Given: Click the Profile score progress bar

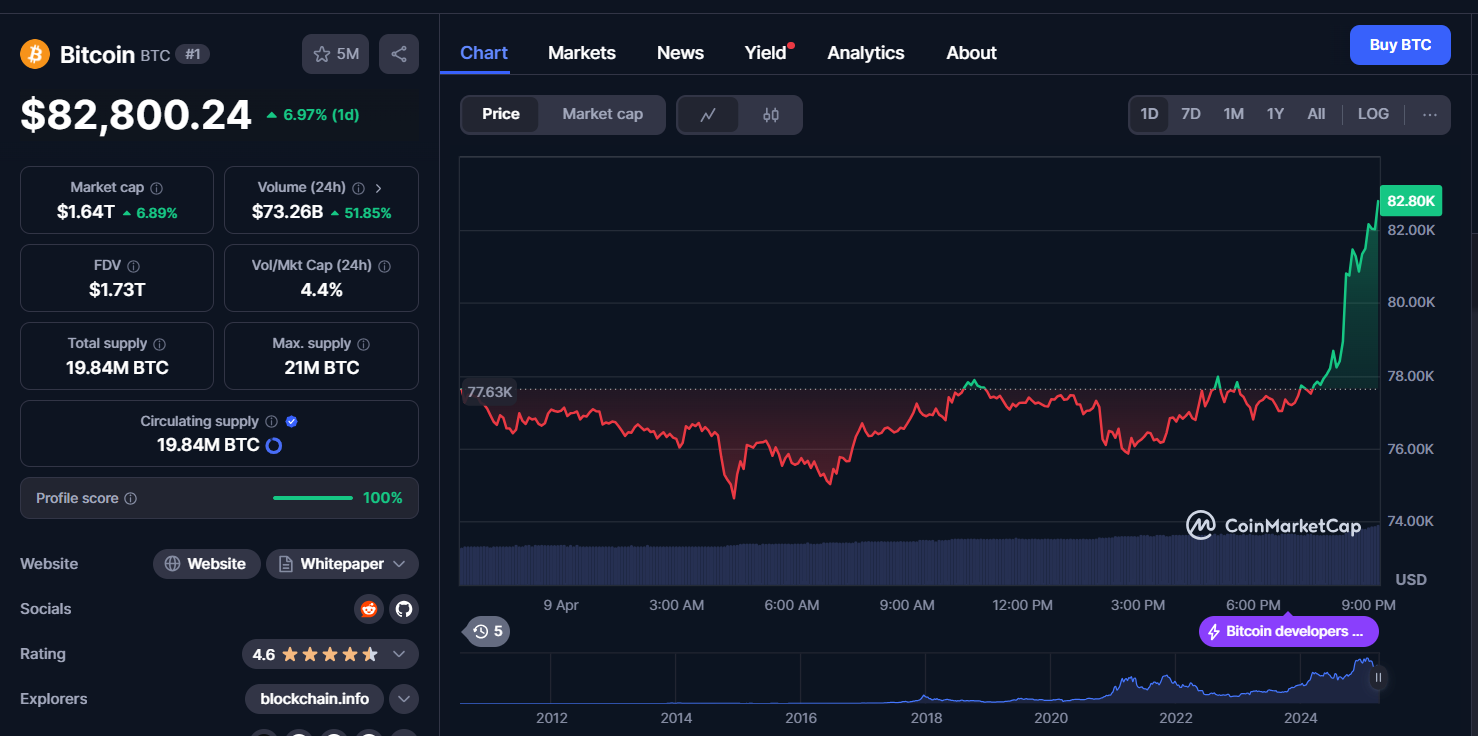Looking at the screenshot, I should [x=313, y=498].
